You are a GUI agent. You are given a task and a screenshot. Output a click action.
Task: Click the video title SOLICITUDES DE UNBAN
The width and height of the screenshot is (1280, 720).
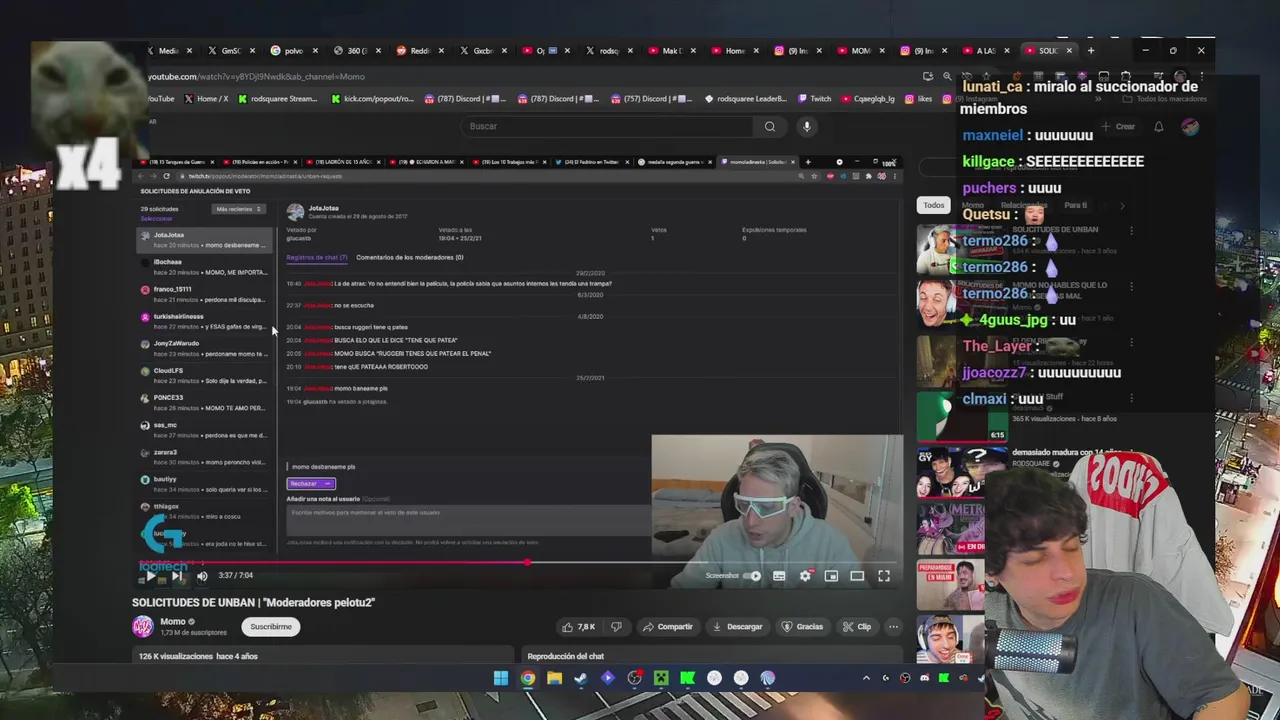coord(253,602)
